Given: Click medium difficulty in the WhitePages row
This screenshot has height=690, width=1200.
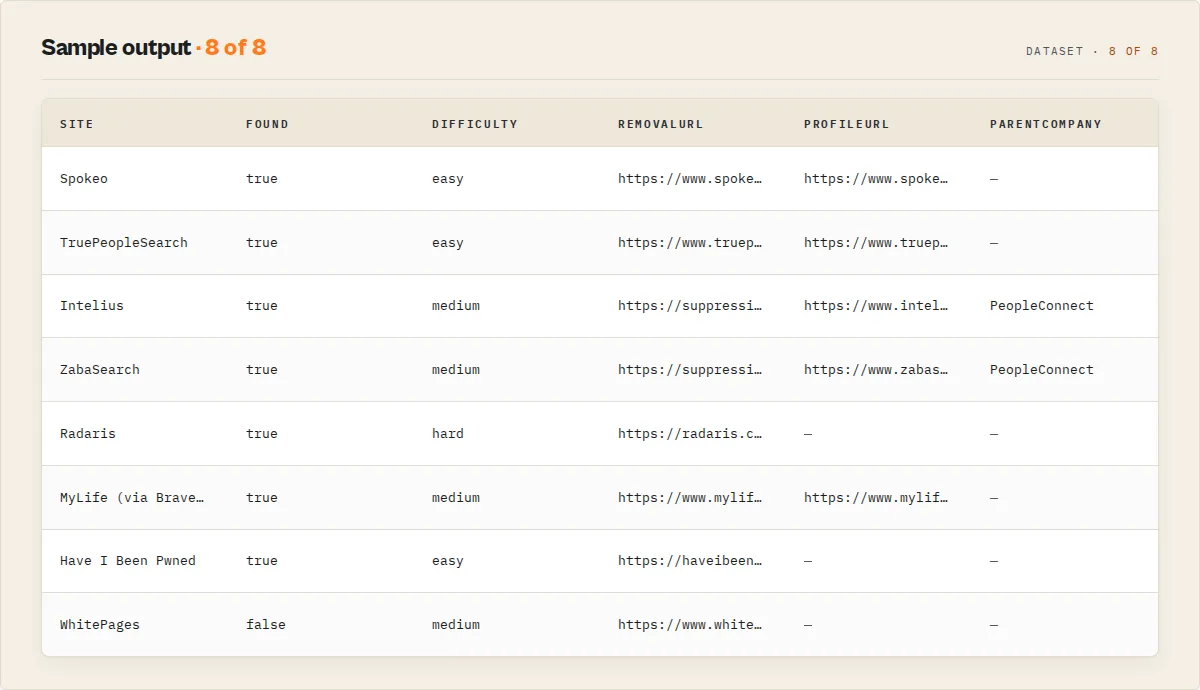Looking at the screenshot, I should click(x=456, y=625).
